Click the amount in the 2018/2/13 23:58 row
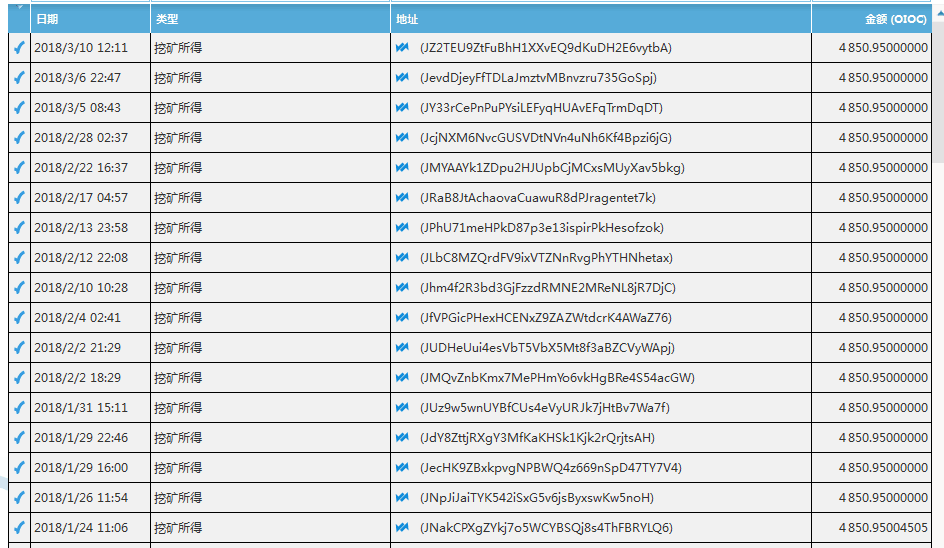This screenshot has height=548, width=944. (883, 228)
